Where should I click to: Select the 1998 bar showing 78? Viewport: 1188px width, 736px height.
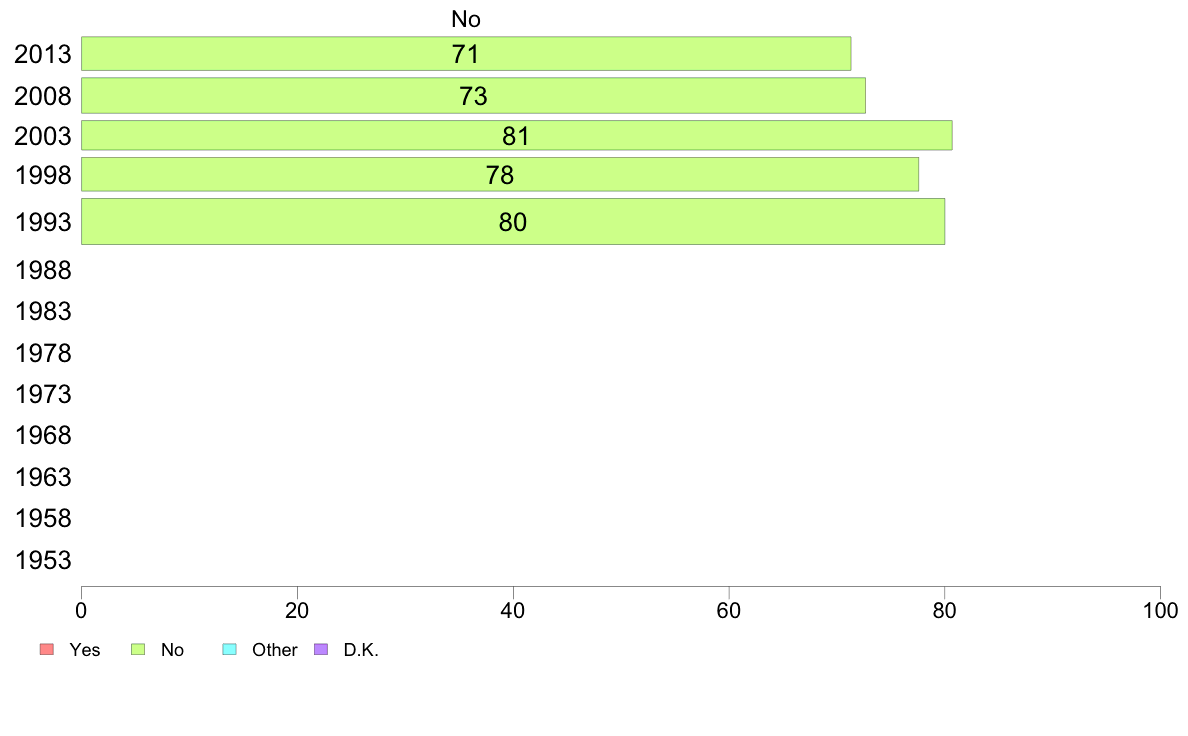500,175
